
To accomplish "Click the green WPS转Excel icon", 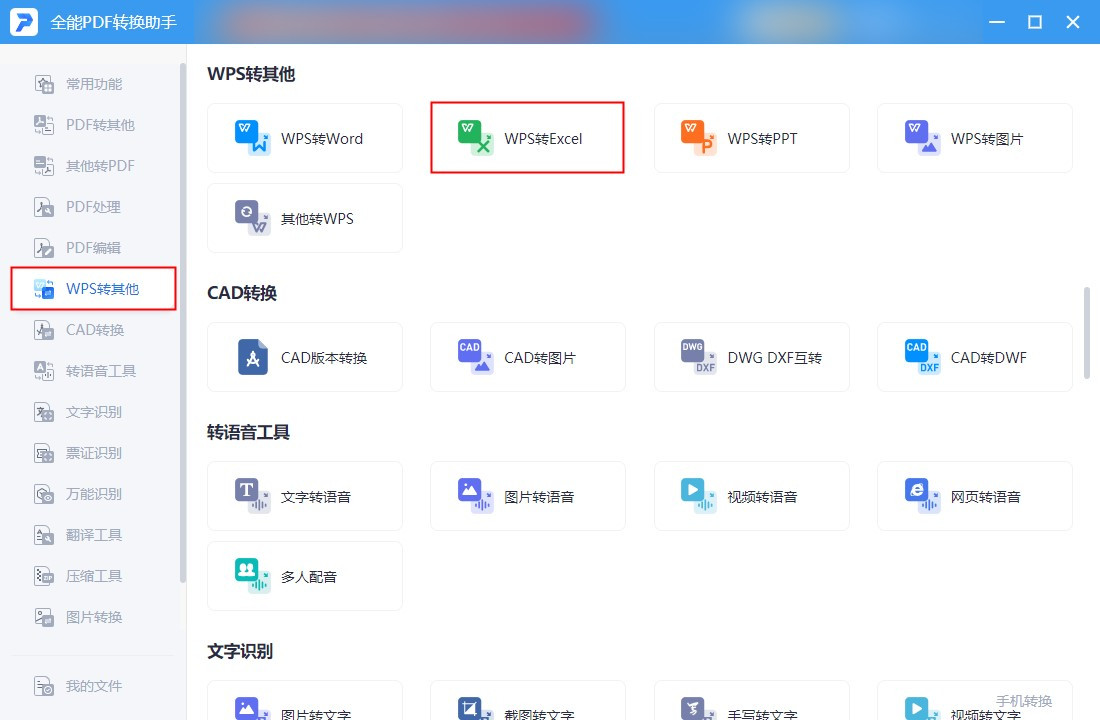I will pos(476,138).
